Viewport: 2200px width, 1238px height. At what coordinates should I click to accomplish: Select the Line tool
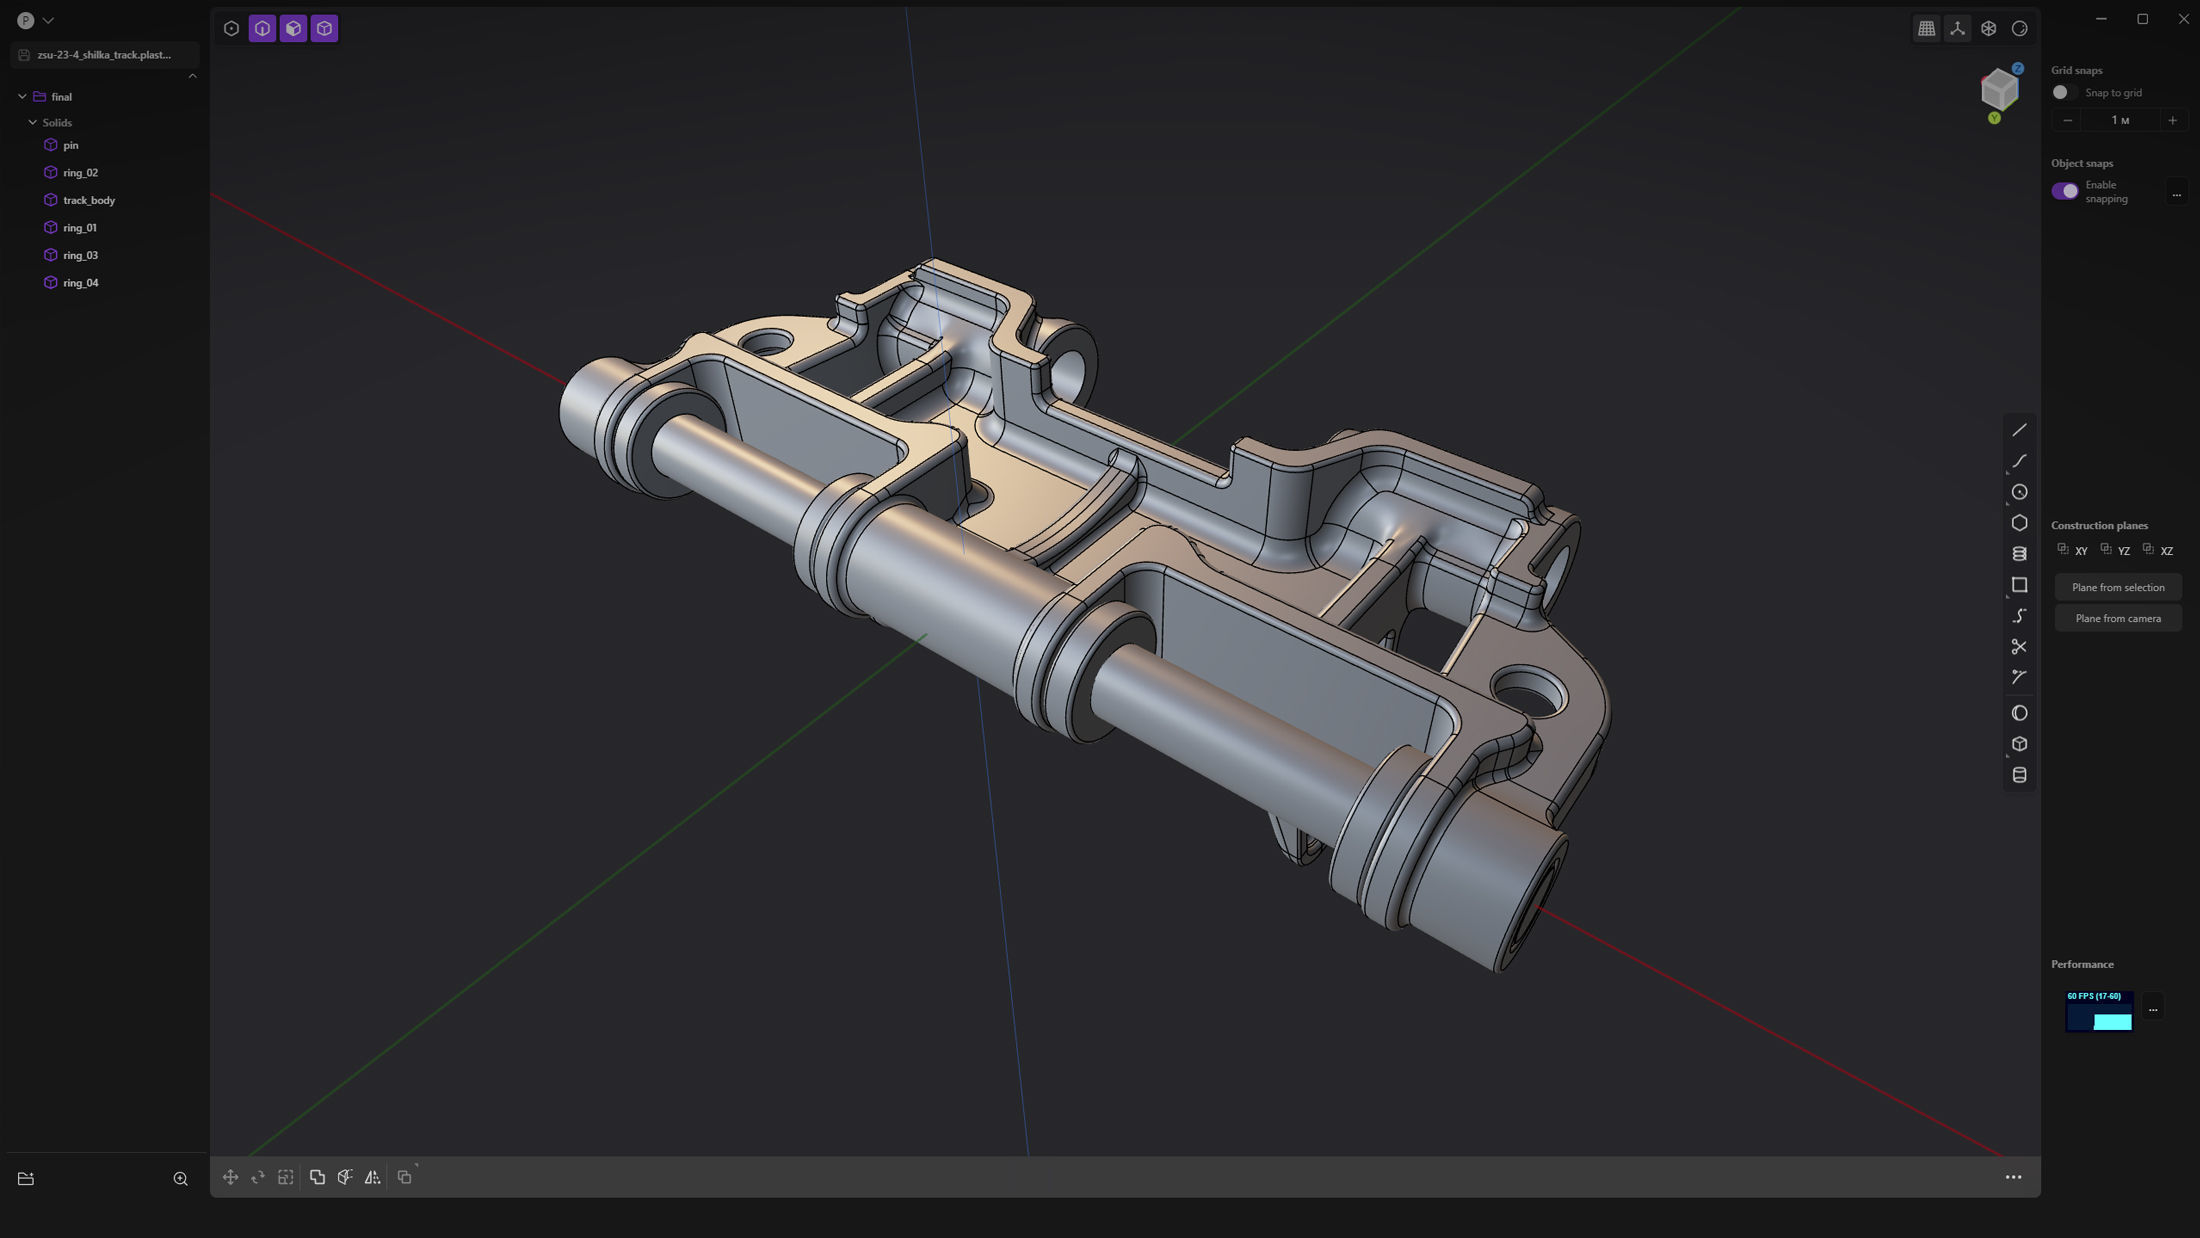pyautogui.click(x=2019, y=430)
